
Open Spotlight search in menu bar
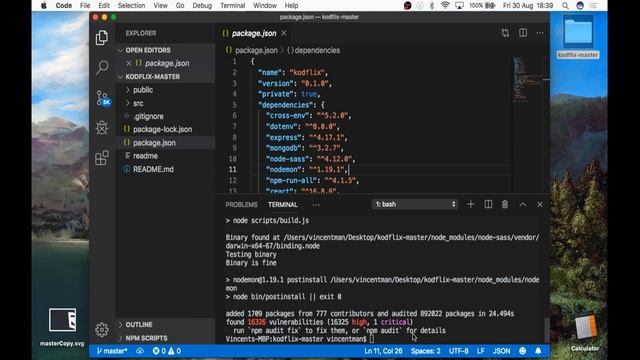coord(565,6)
